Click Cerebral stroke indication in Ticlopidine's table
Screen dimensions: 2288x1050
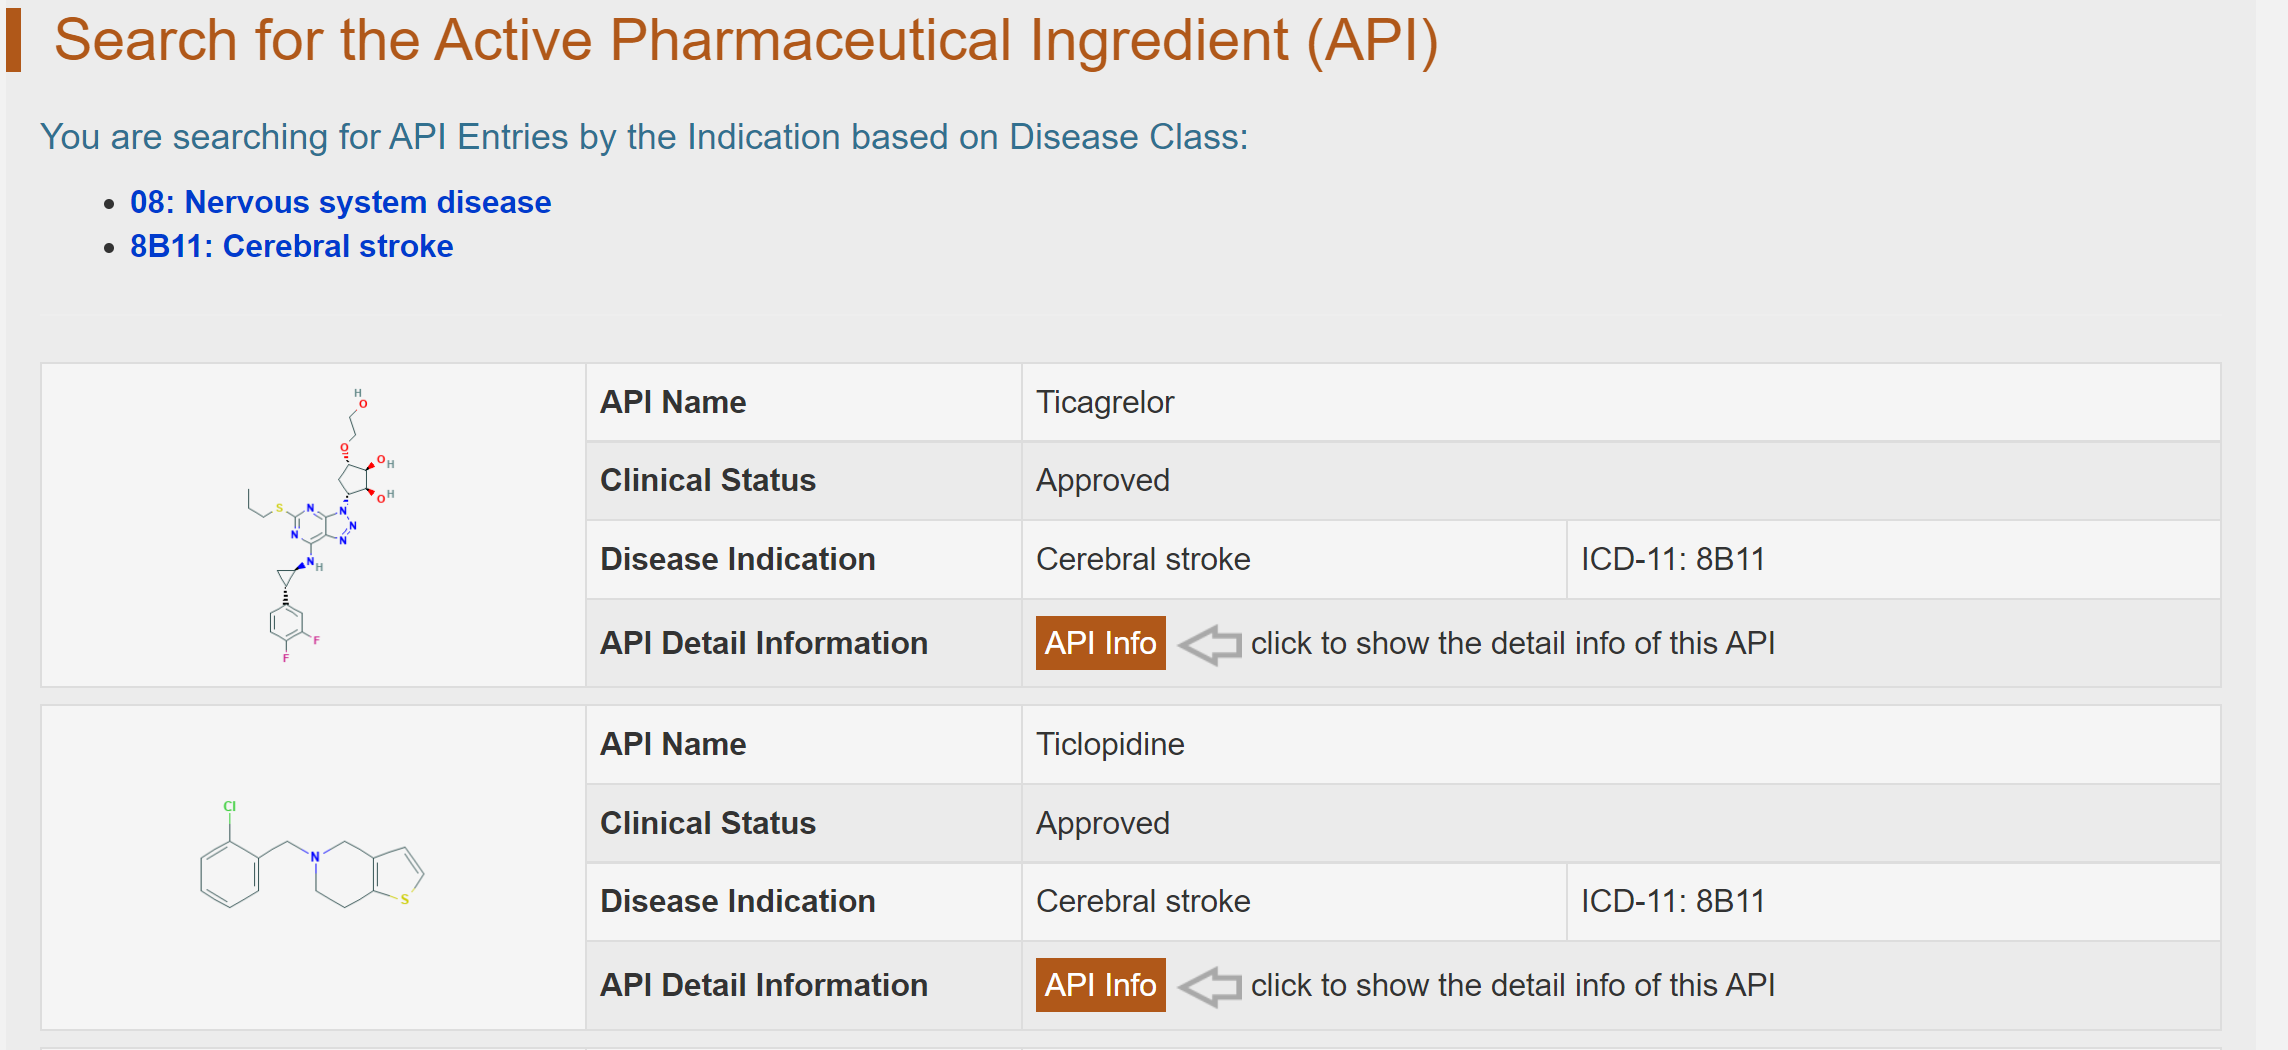coord(1143,901)
